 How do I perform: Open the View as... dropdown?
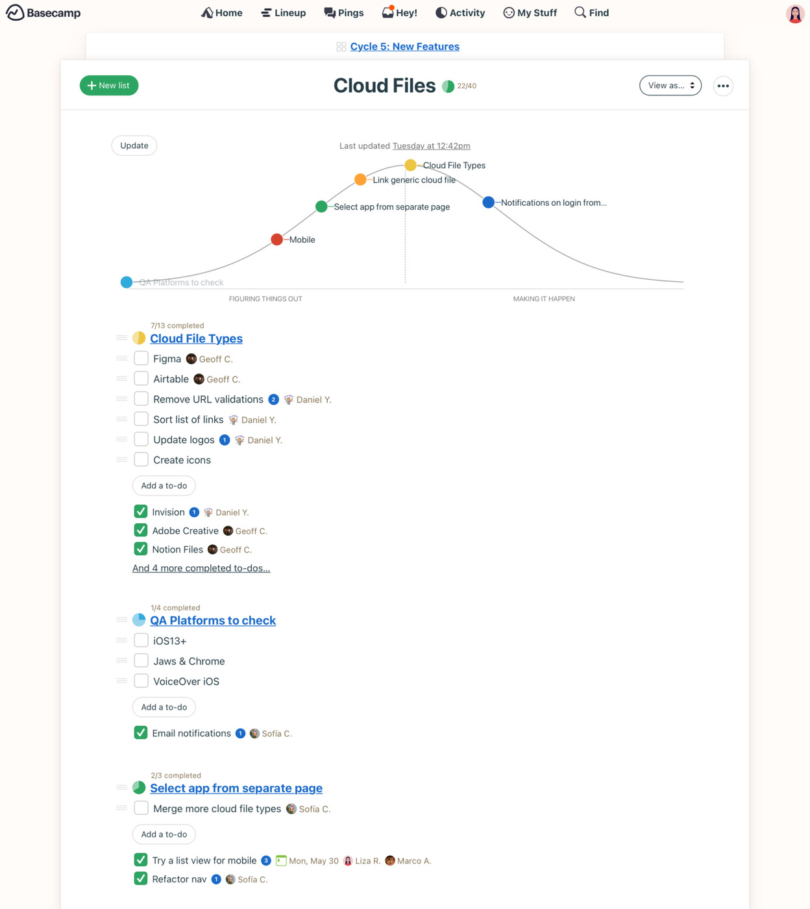click(670, 86)
